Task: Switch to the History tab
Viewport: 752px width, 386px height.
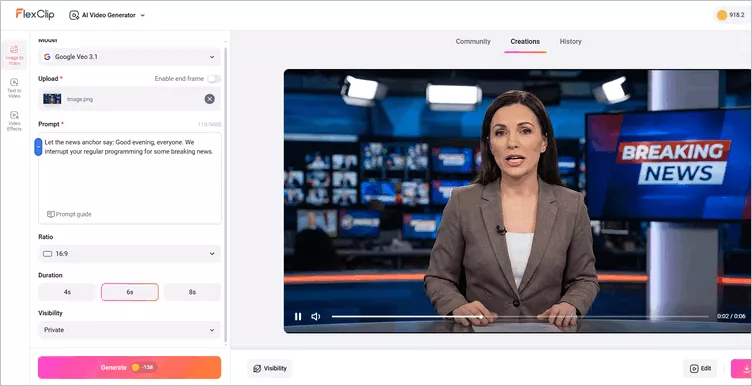Action: tap(570, 42)
